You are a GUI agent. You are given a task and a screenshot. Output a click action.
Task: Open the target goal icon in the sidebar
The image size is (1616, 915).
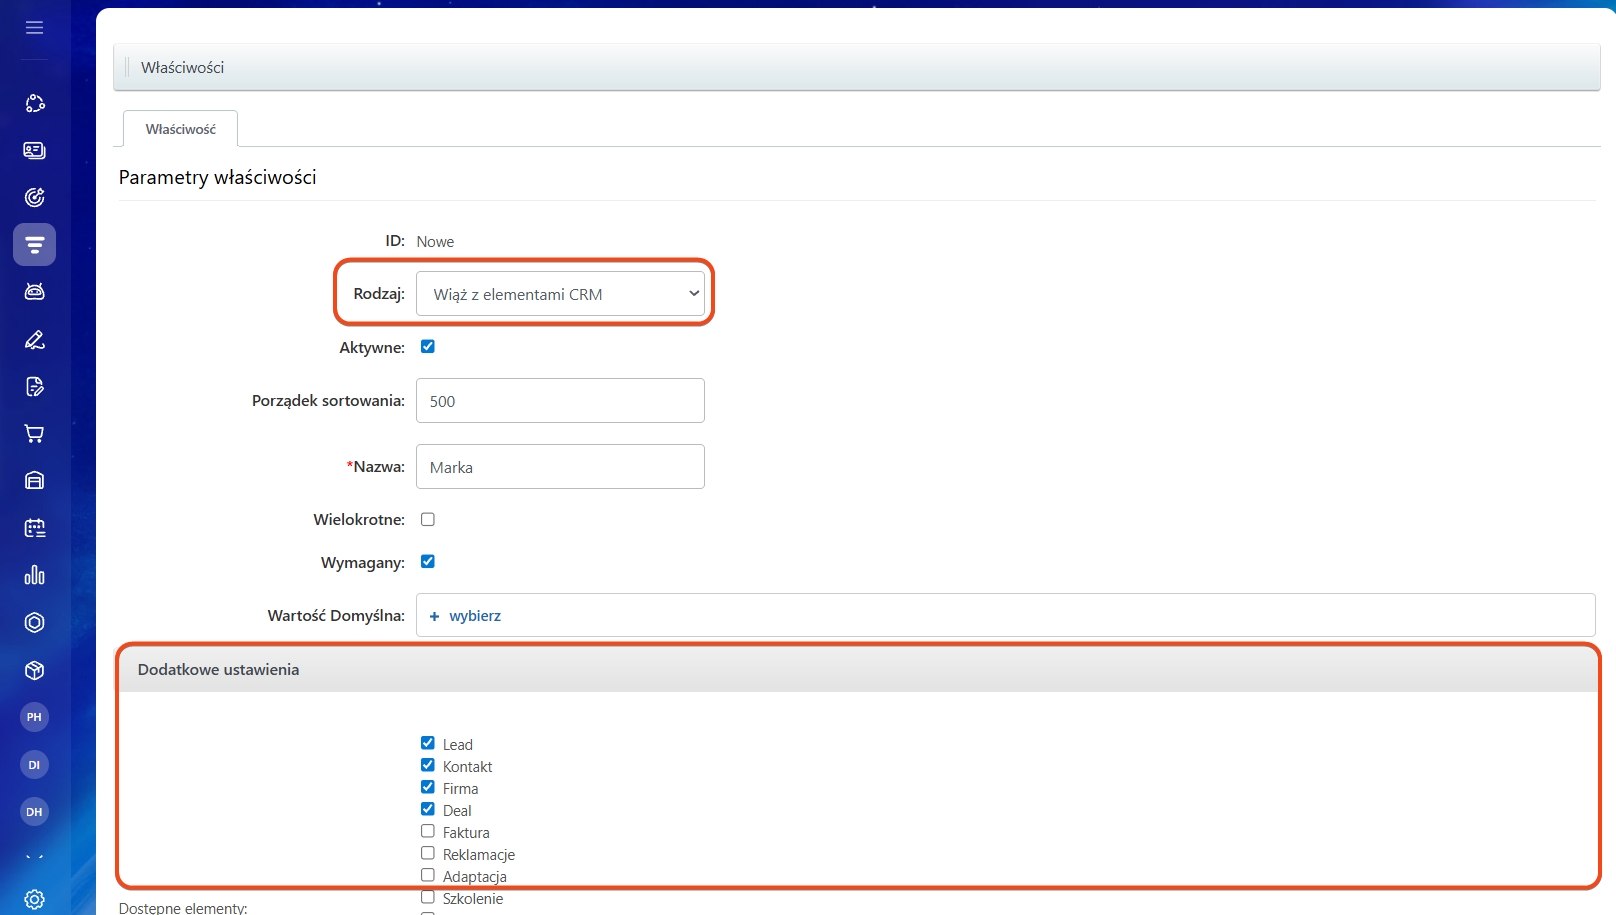click(34, 197)
